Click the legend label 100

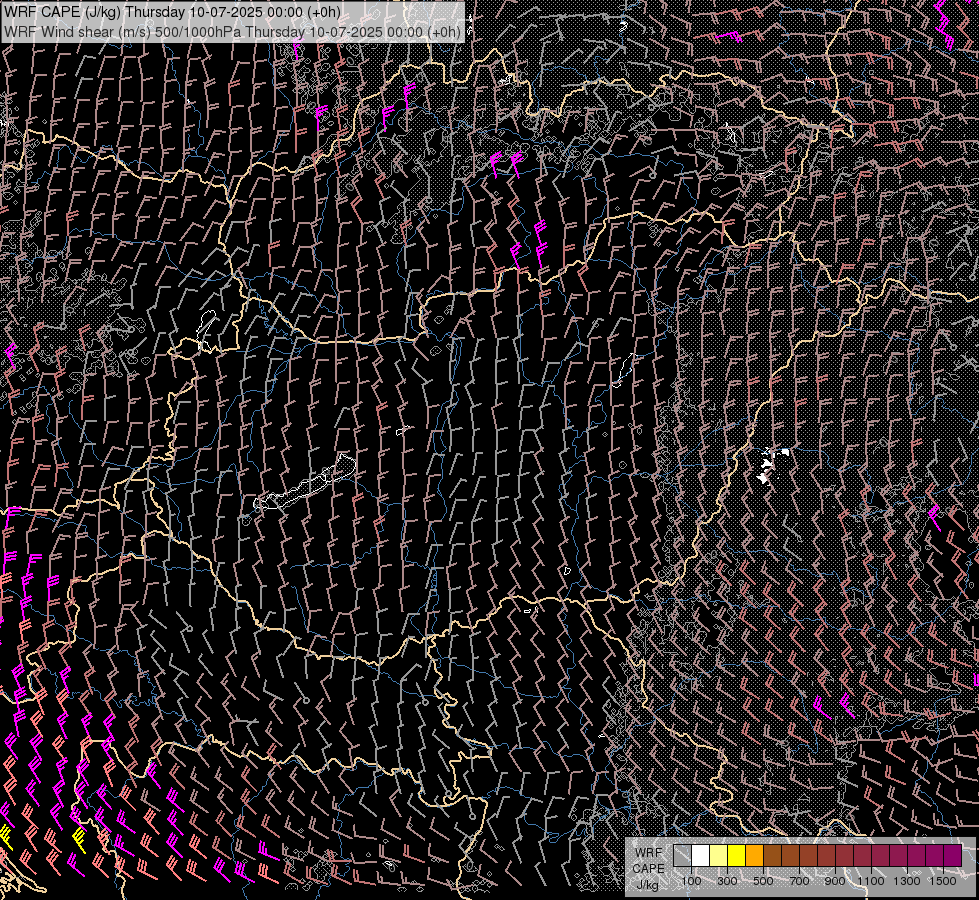click(691, 881)
